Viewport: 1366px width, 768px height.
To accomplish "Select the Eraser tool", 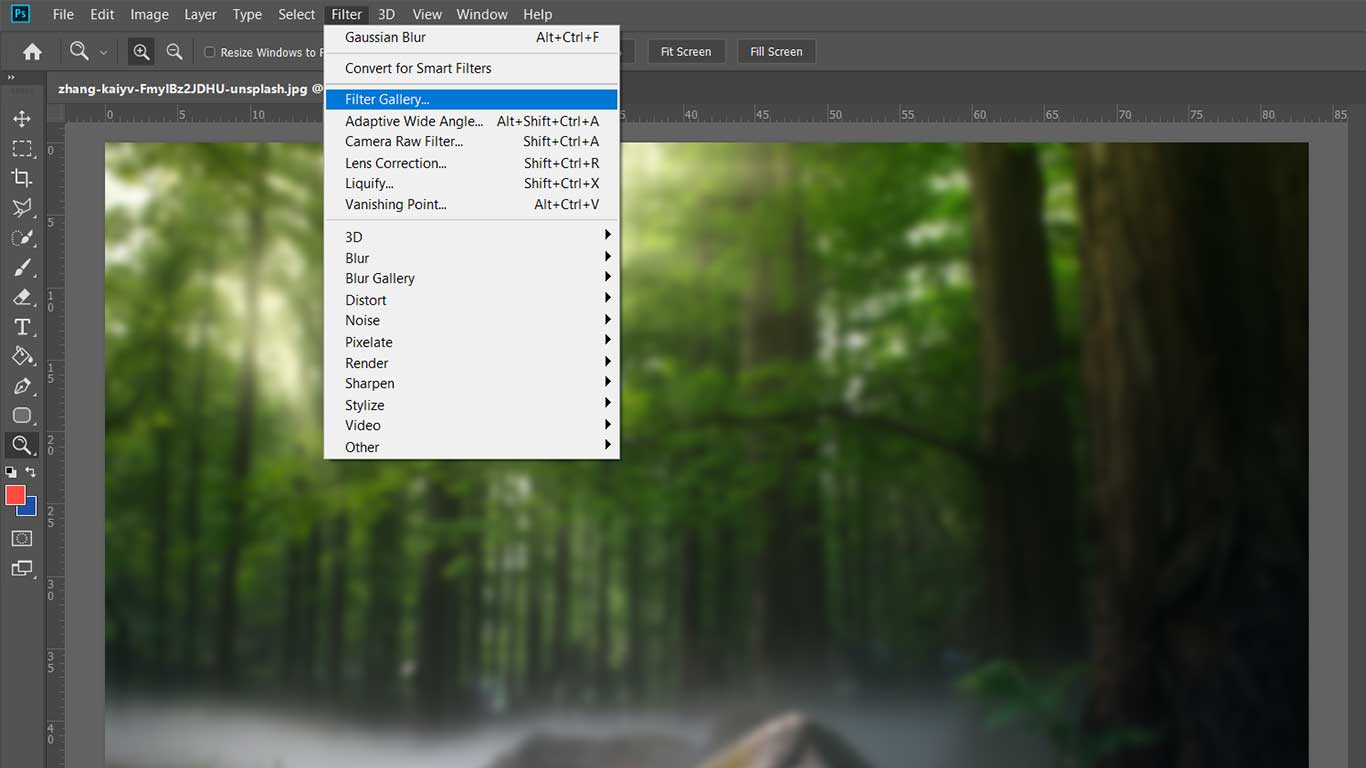I will (x=21, y=297).
